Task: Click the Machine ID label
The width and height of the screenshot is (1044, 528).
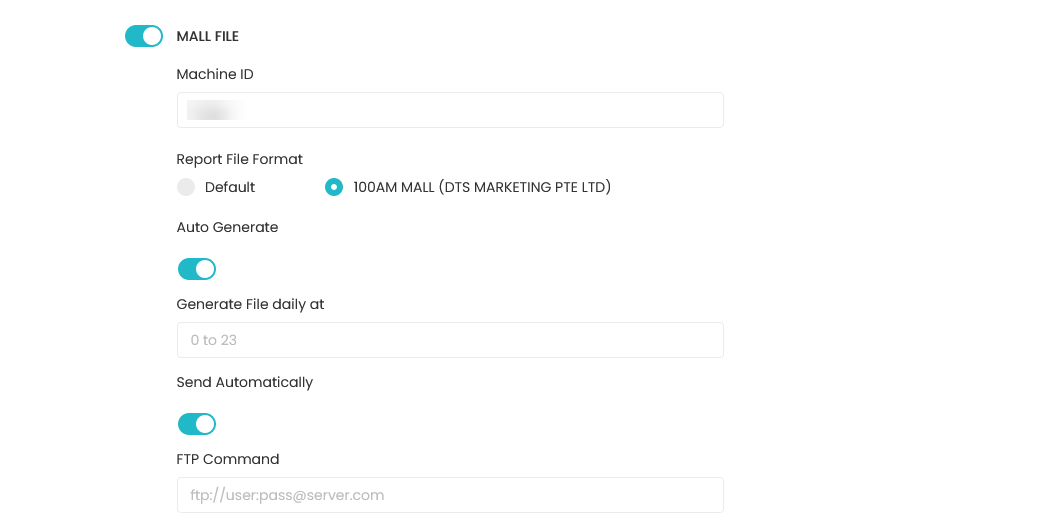Action: click(x=215, y=74)
